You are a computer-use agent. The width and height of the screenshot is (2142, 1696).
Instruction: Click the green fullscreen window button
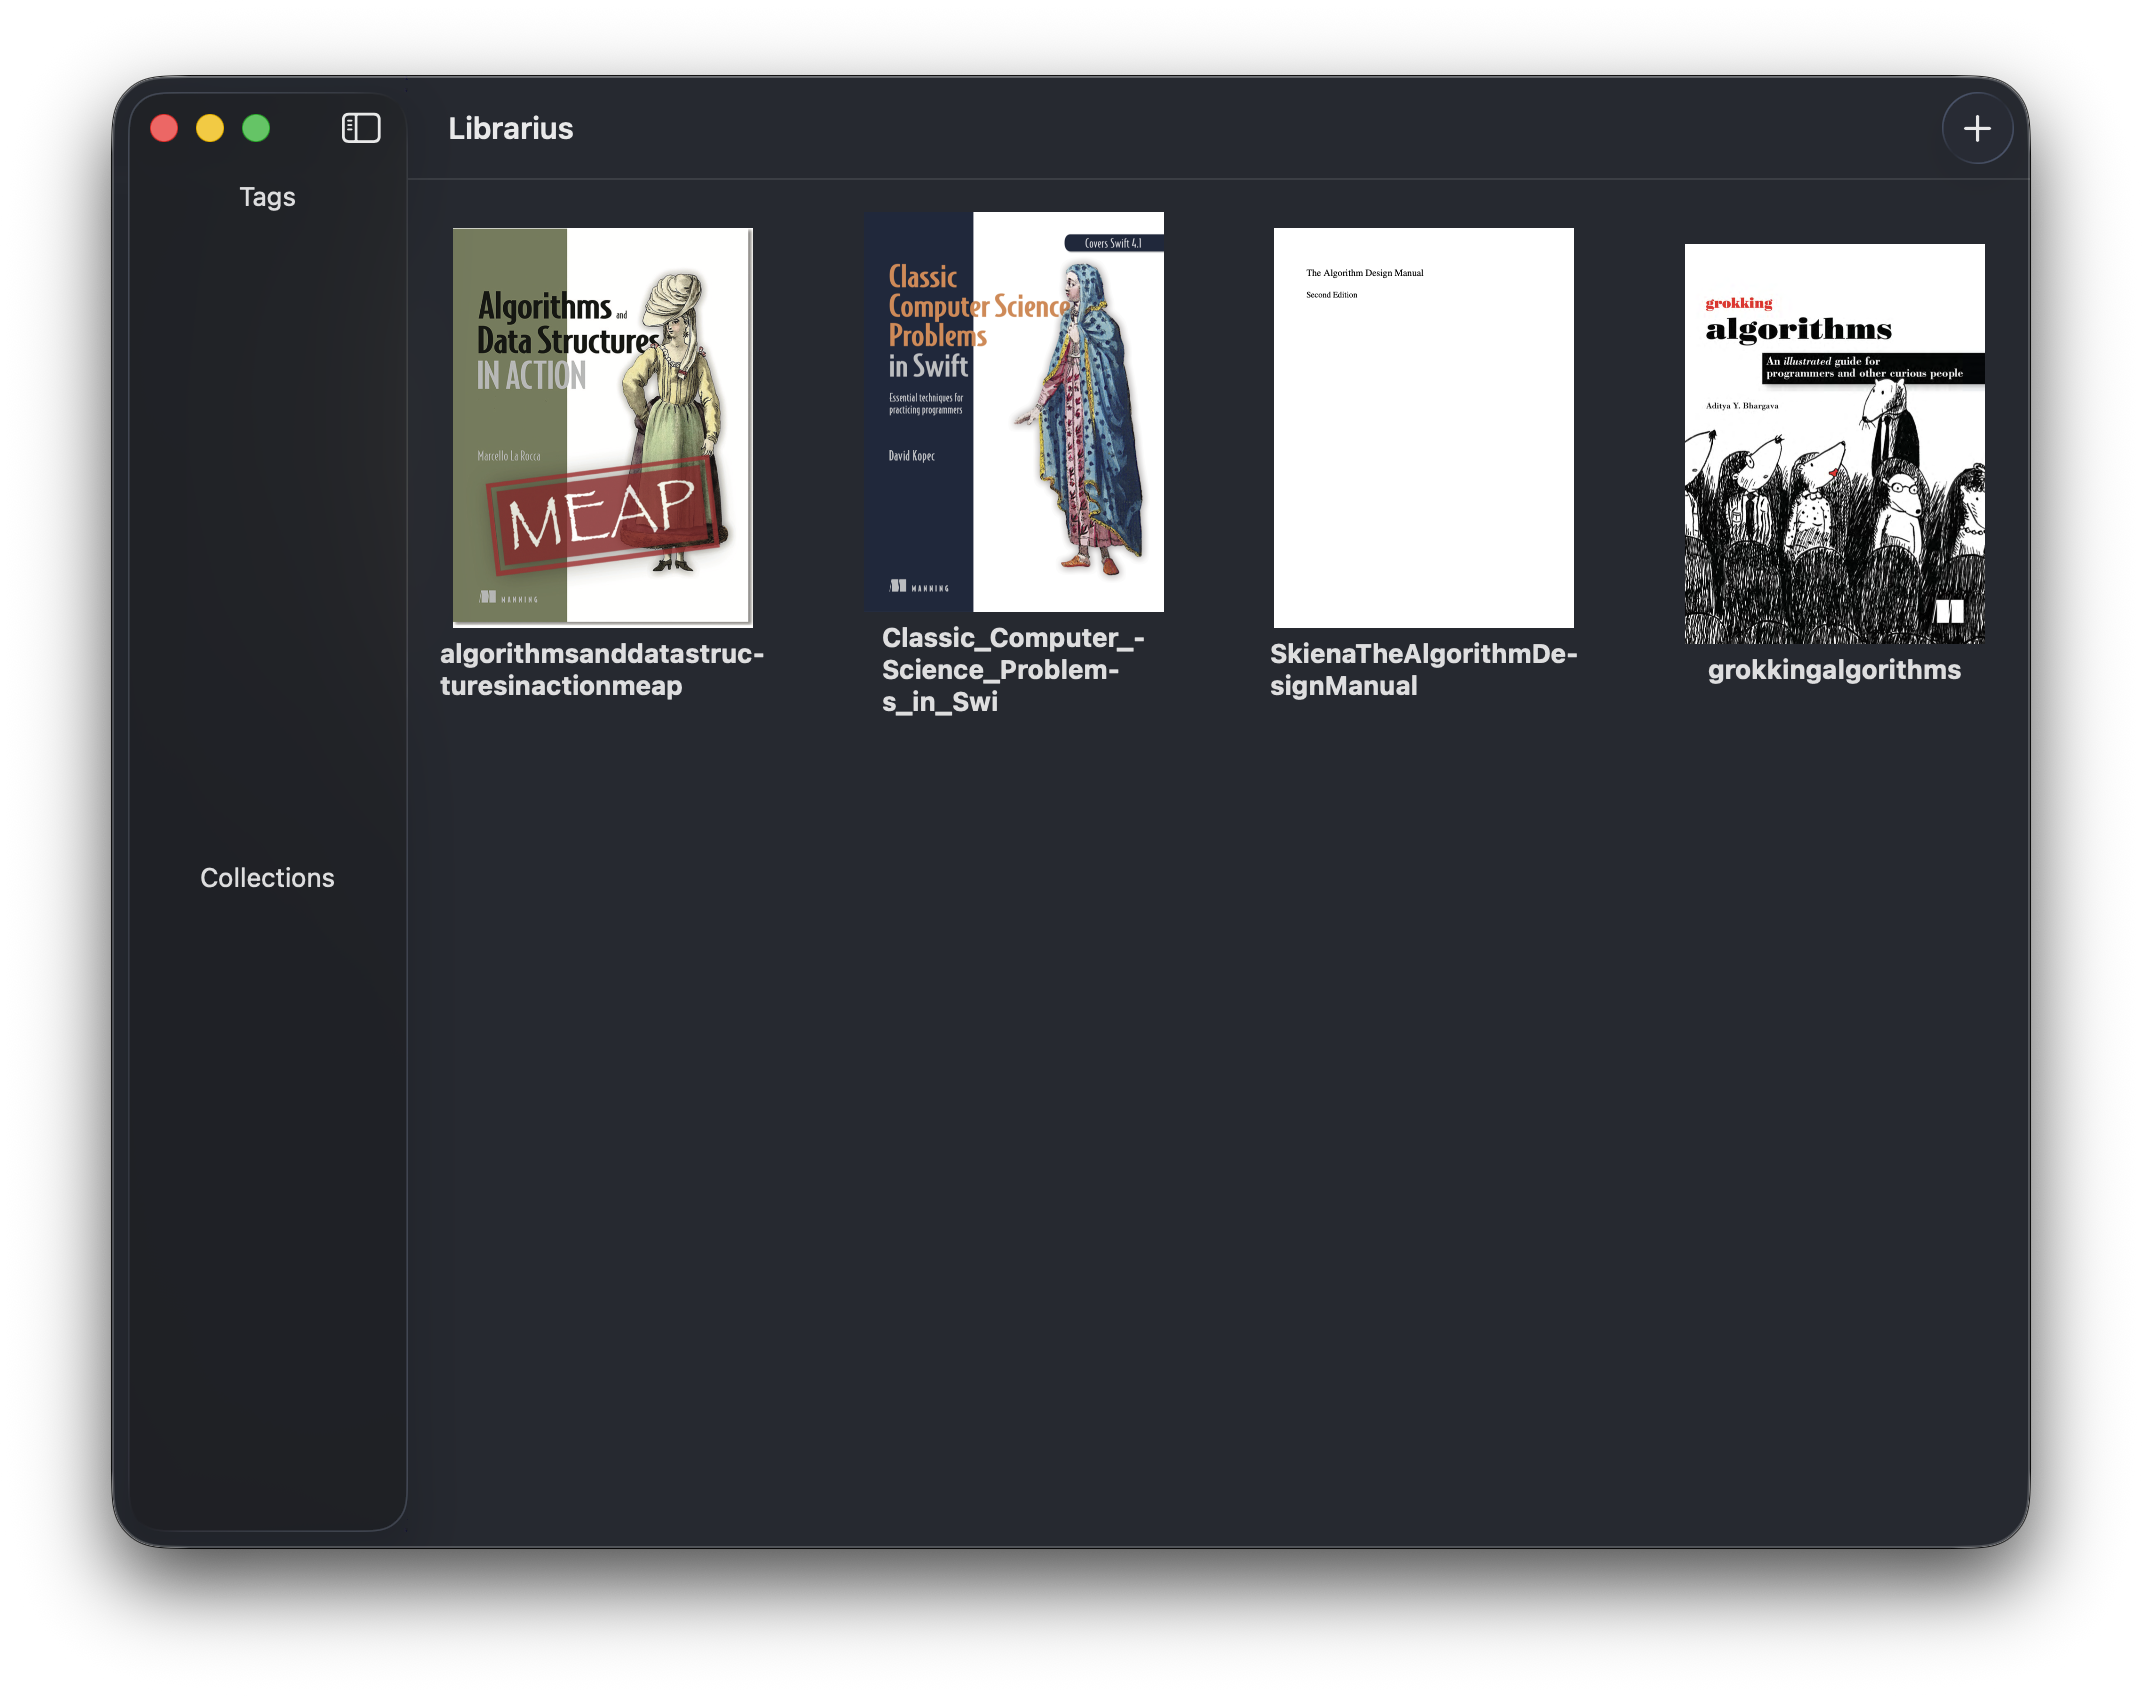click(256, 128)
